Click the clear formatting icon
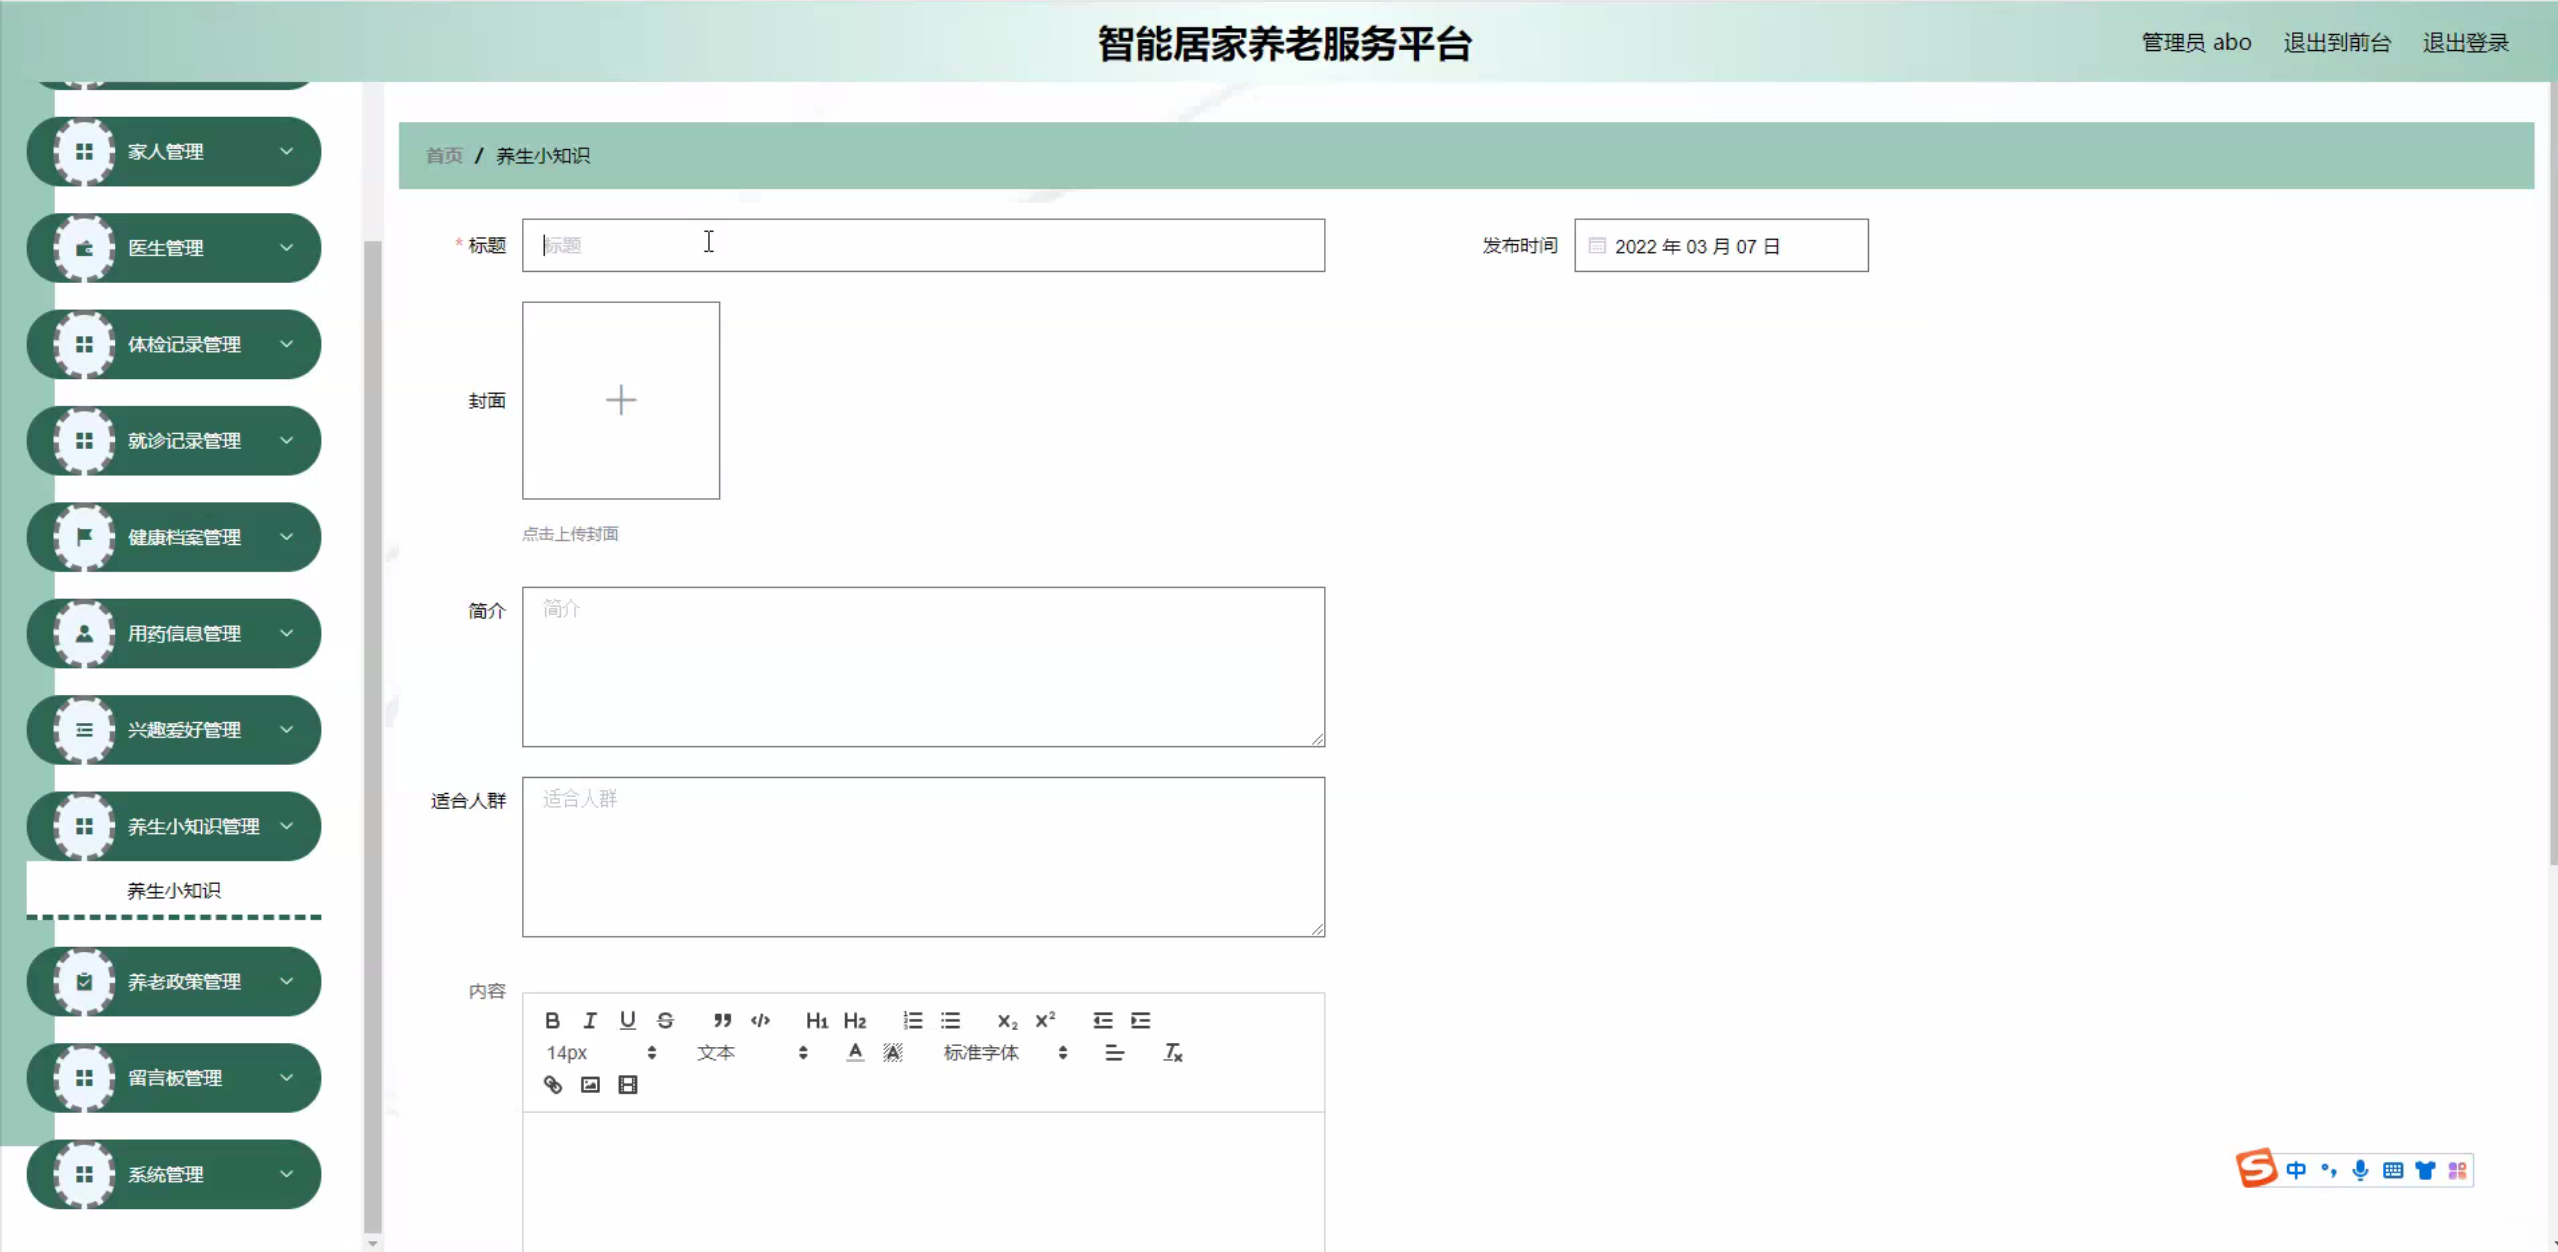 coord(1173,1052)
